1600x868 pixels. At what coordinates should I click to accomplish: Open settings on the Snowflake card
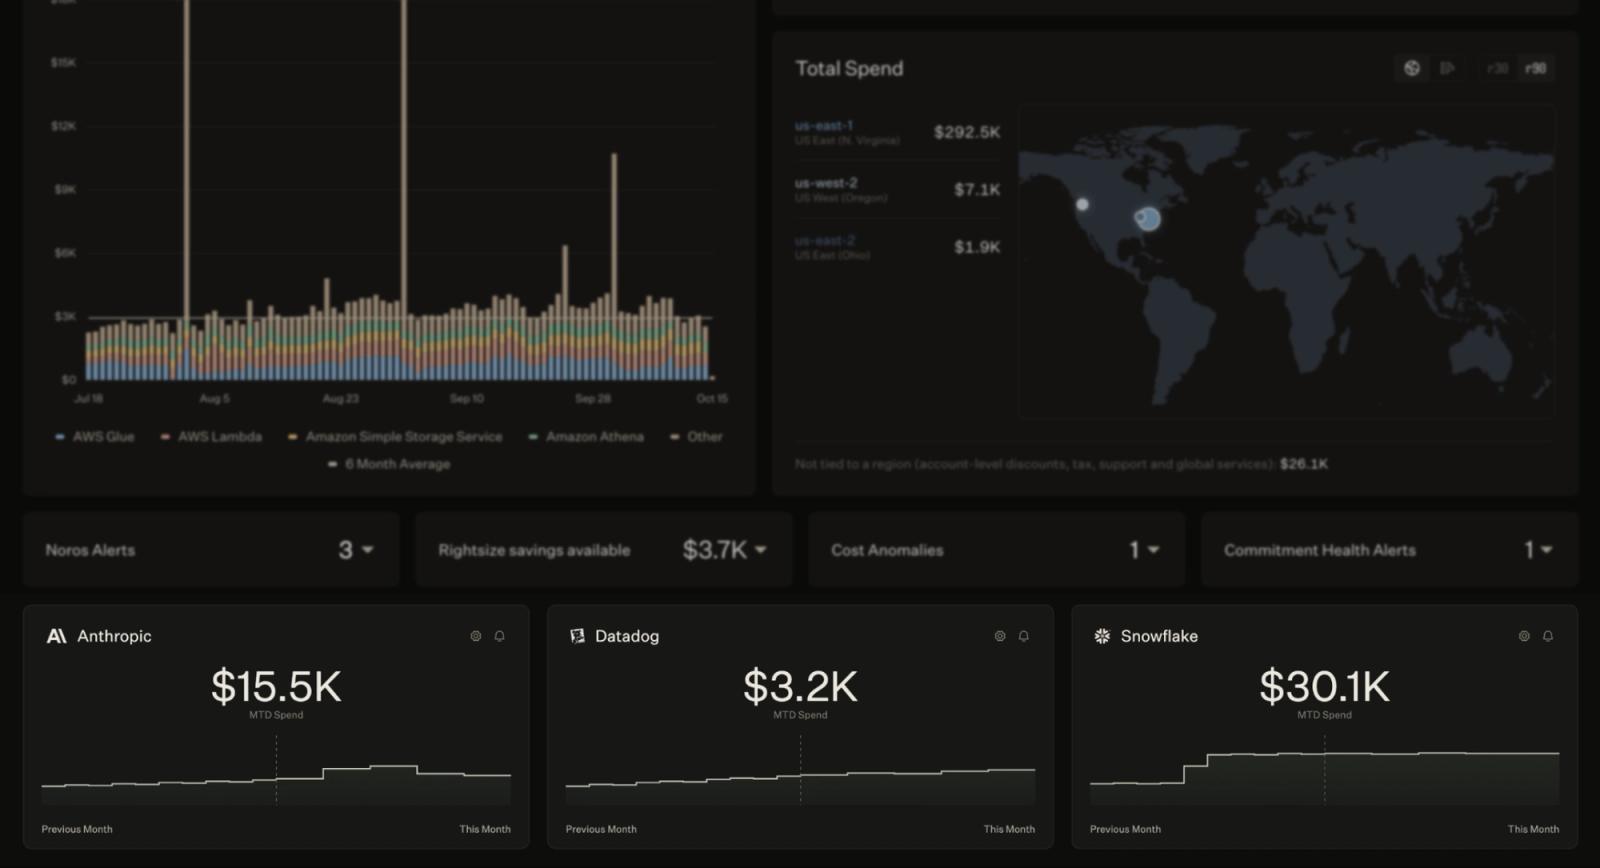coord(1524,636)
